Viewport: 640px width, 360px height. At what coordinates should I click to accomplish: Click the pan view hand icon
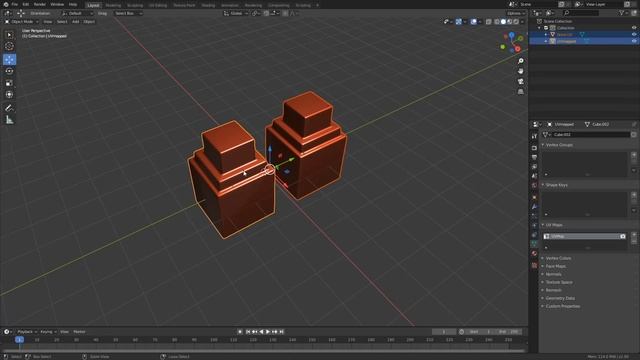pyautogui.click(x=520, y=71)
